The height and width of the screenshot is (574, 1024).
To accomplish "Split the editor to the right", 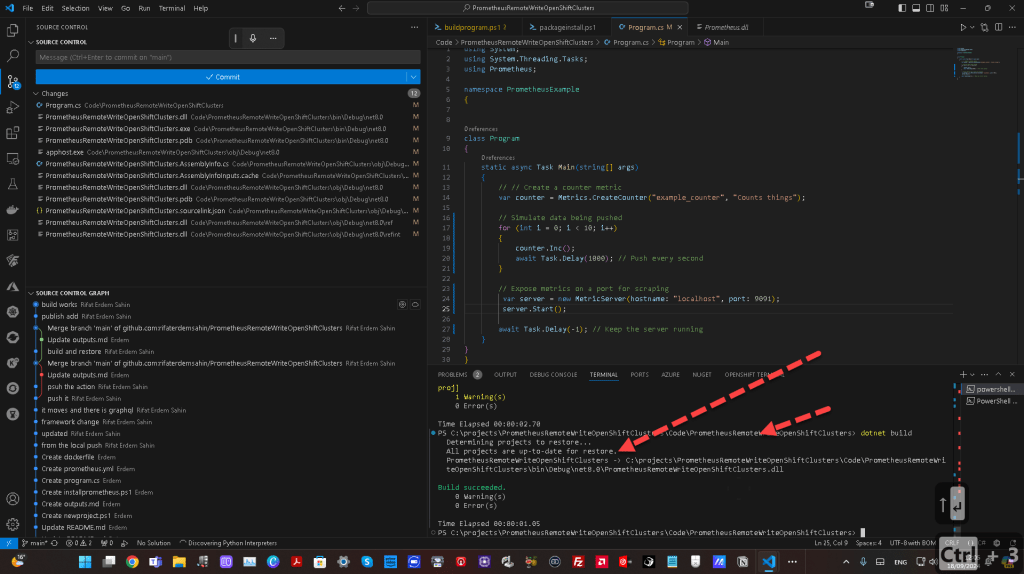I will point(999,27).
